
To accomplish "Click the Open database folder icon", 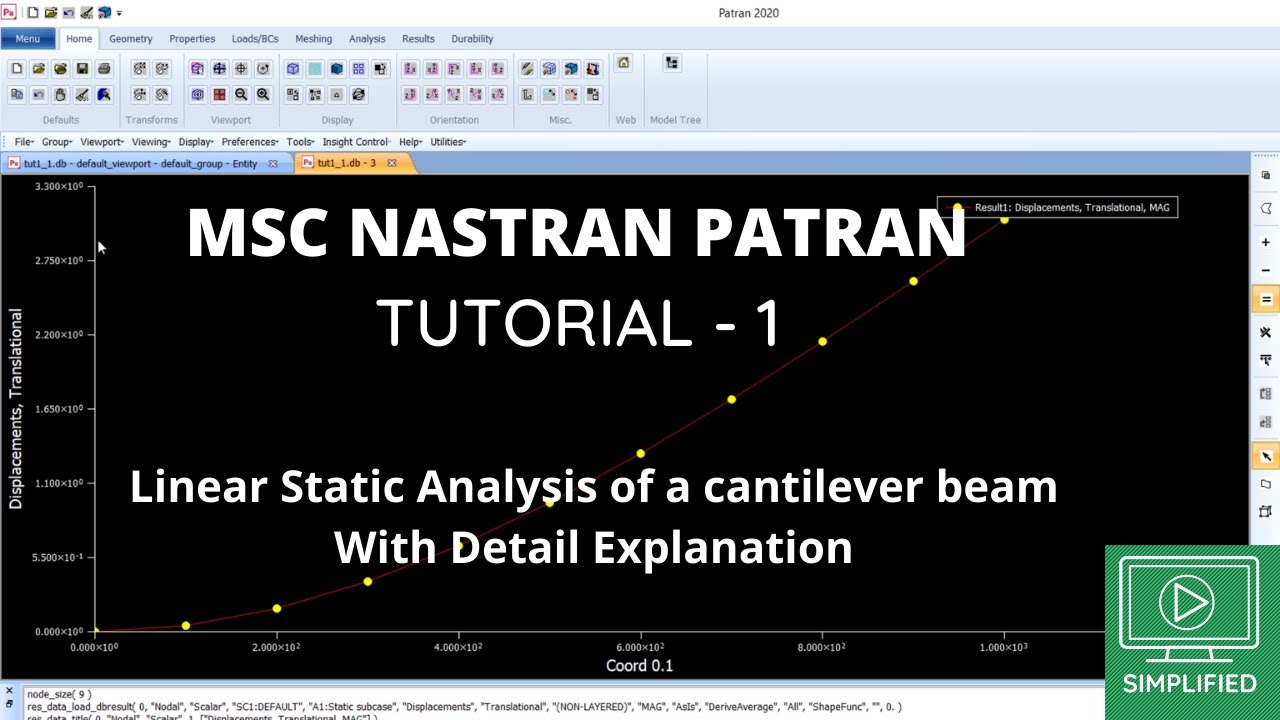I will [38, 69].
